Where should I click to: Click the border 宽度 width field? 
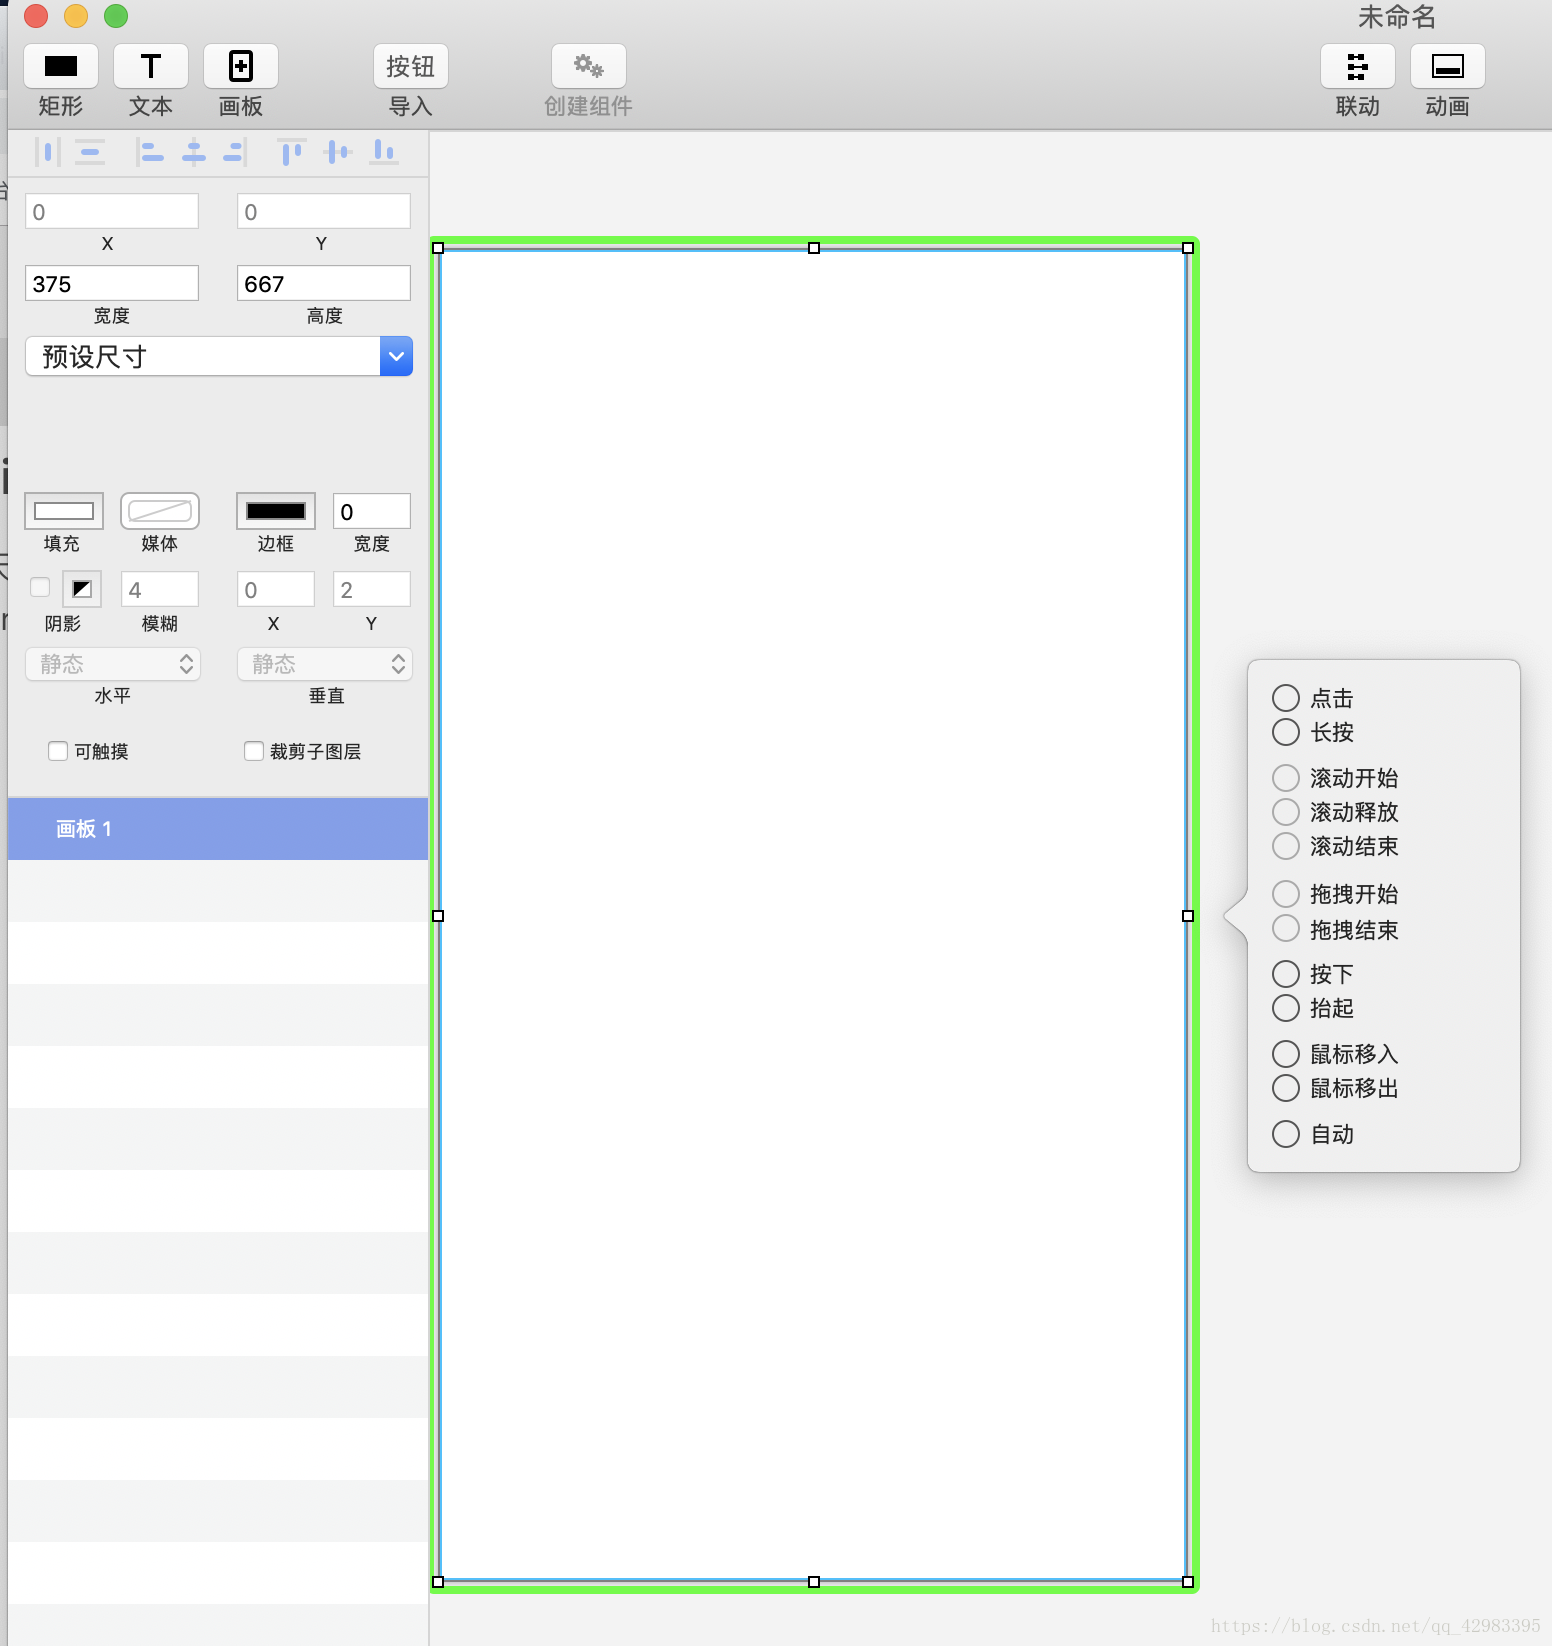[x=372, y=511]
